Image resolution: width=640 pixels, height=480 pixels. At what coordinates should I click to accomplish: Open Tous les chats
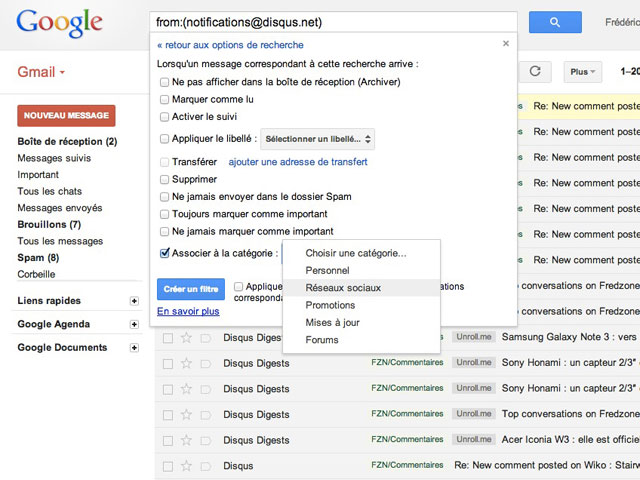point(49,191)
